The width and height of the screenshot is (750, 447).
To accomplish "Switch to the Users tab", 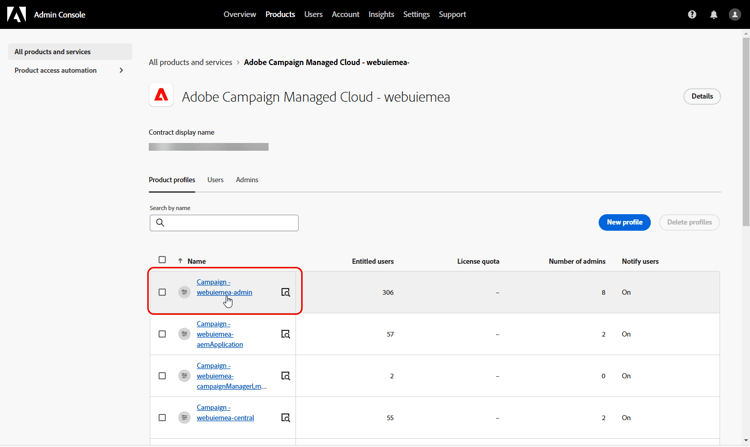I will [x=215, y=180].
